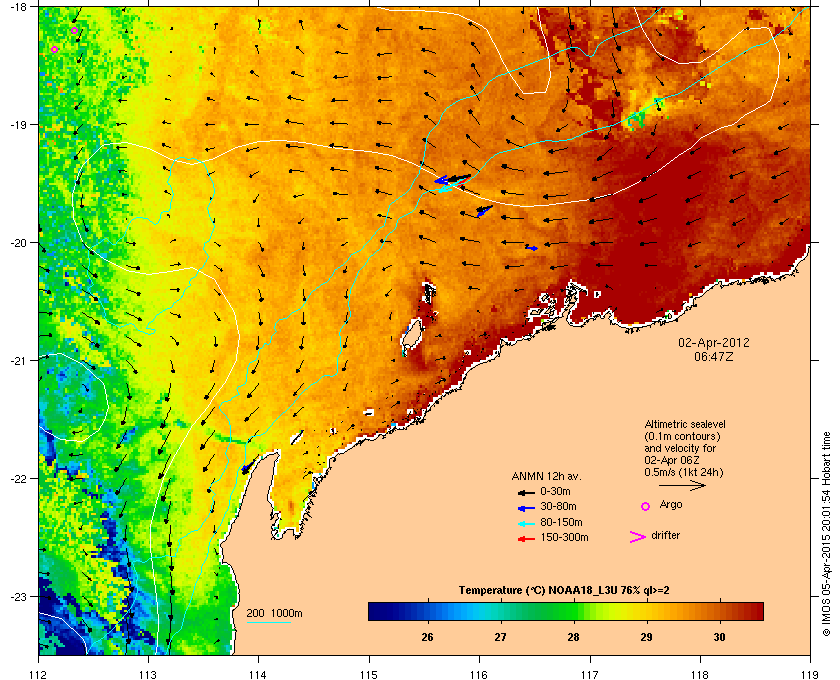Click the colorbar tick label 28
Viewport: 840px width, 680px height.
click(x=573, y=637)
